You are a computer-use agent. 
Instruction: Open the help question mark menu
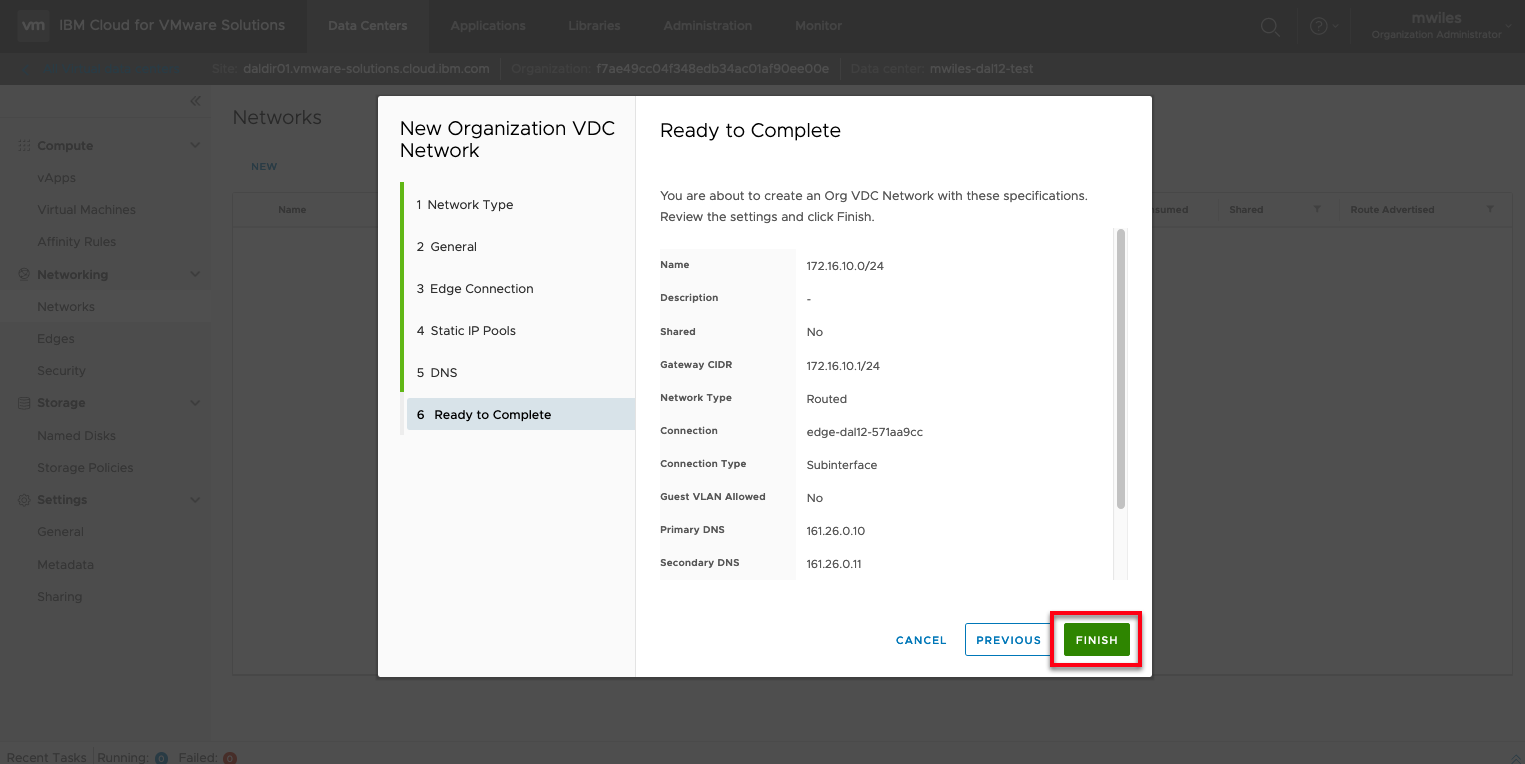point(1319,27)
